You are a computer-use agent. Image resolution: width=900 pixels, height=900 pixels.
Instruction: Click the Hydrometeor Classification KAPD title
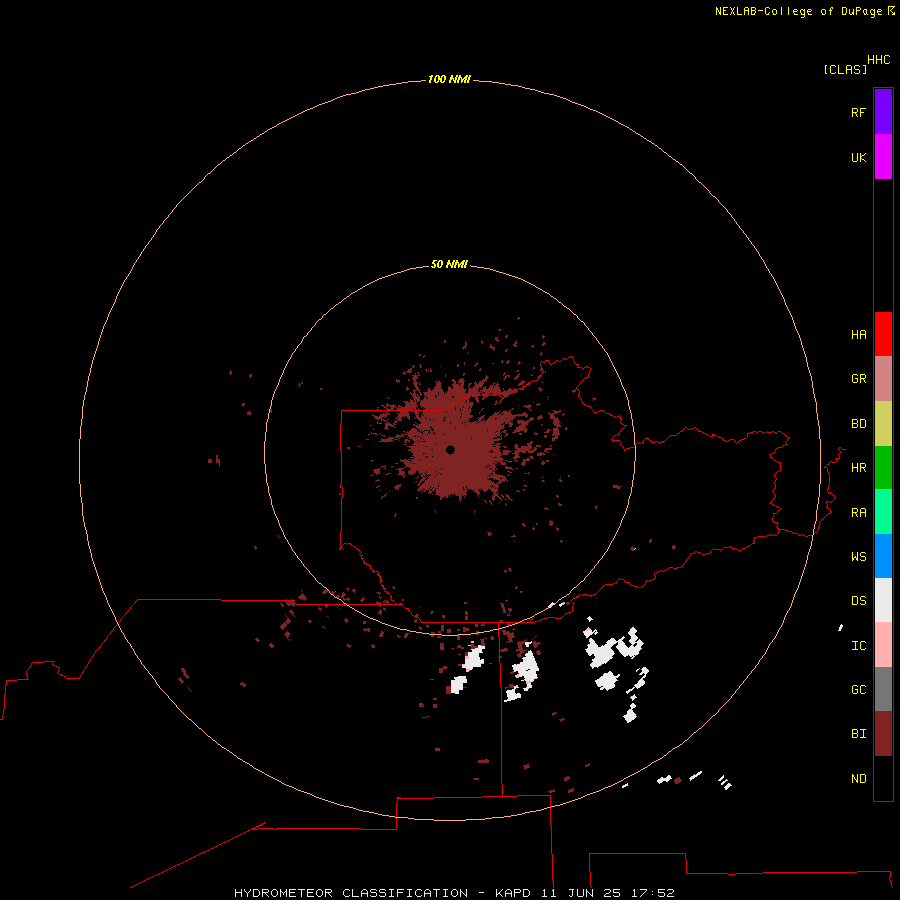click(x=454, y=893)
